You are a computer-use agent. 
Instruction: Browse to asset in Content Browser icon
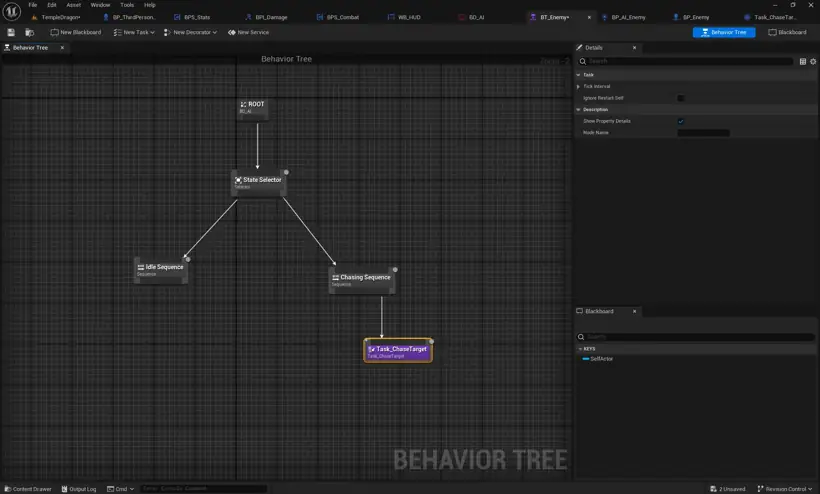point(30,32)
